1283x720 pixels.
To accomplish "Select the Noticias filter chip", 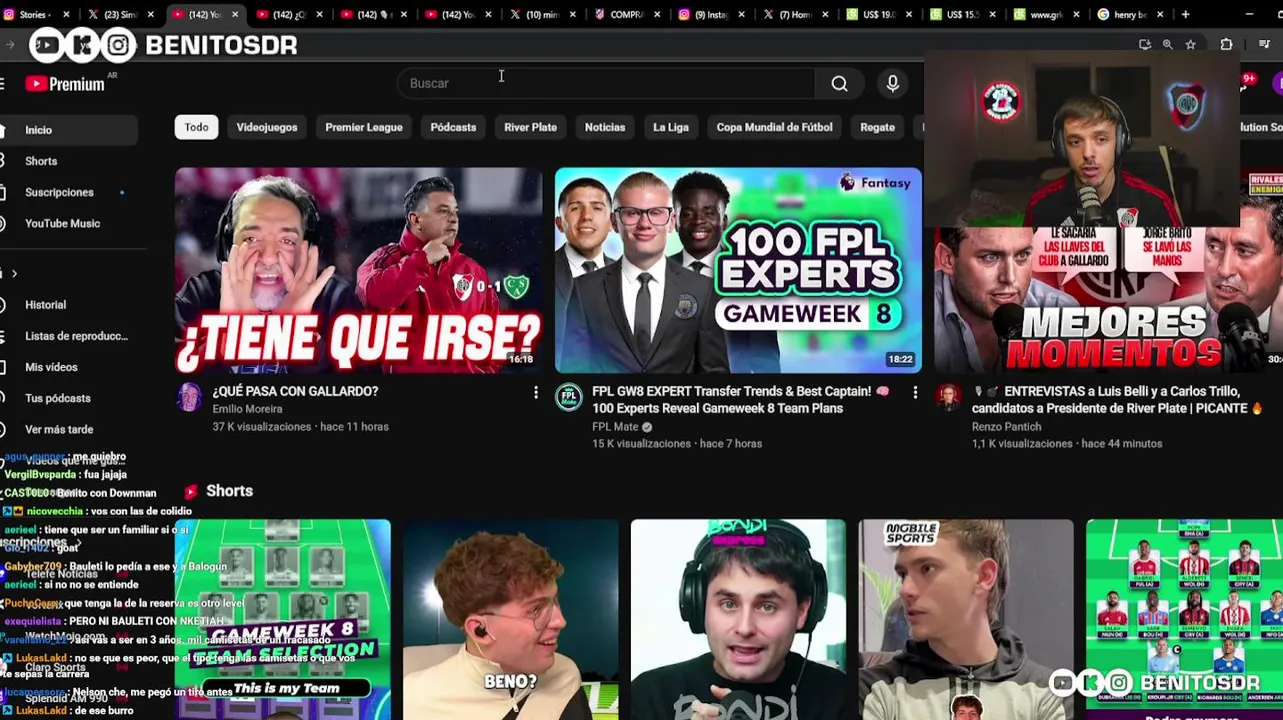I will pyautogui.click(x=605, y=127).
